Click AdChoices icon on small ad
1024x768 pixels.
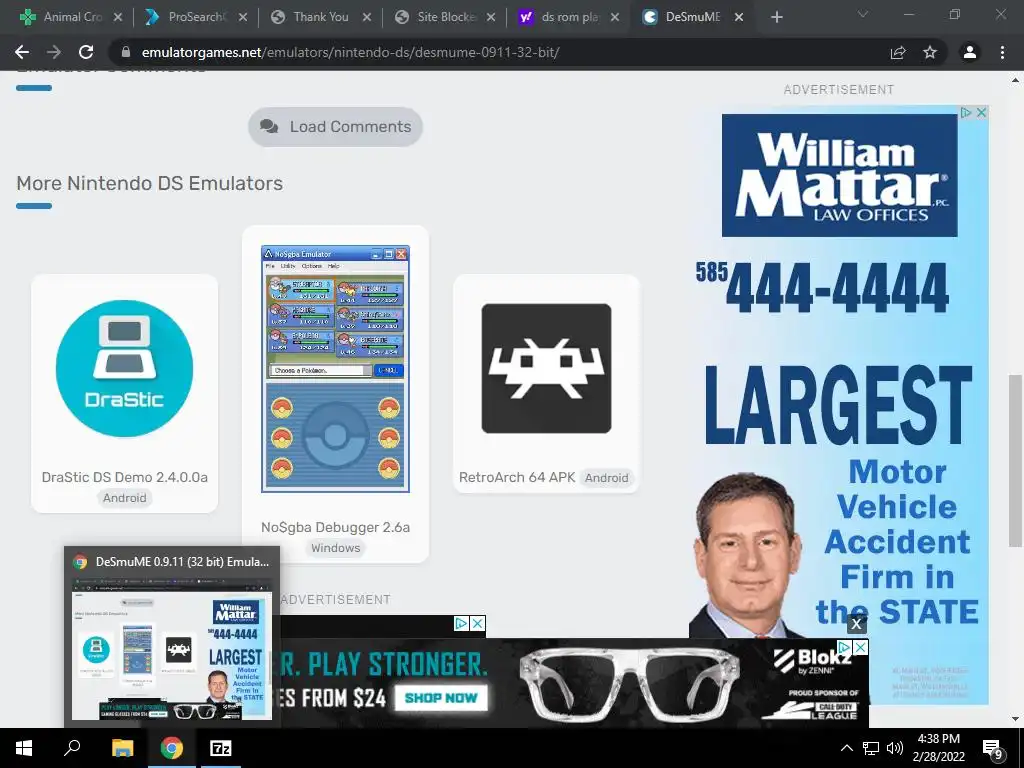point(462,624)
